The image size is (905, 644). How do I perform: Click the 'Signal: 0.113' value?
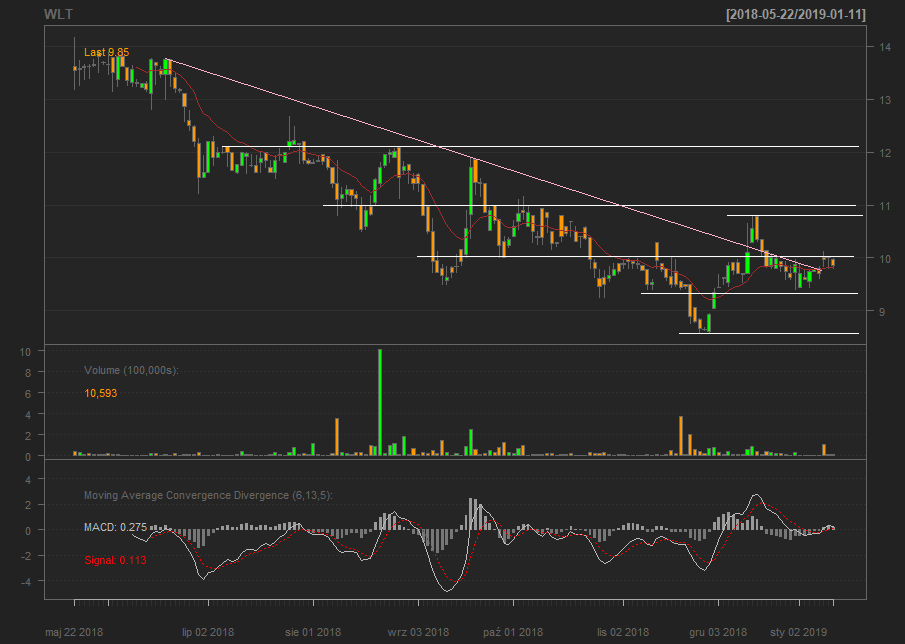pos(115,560)
